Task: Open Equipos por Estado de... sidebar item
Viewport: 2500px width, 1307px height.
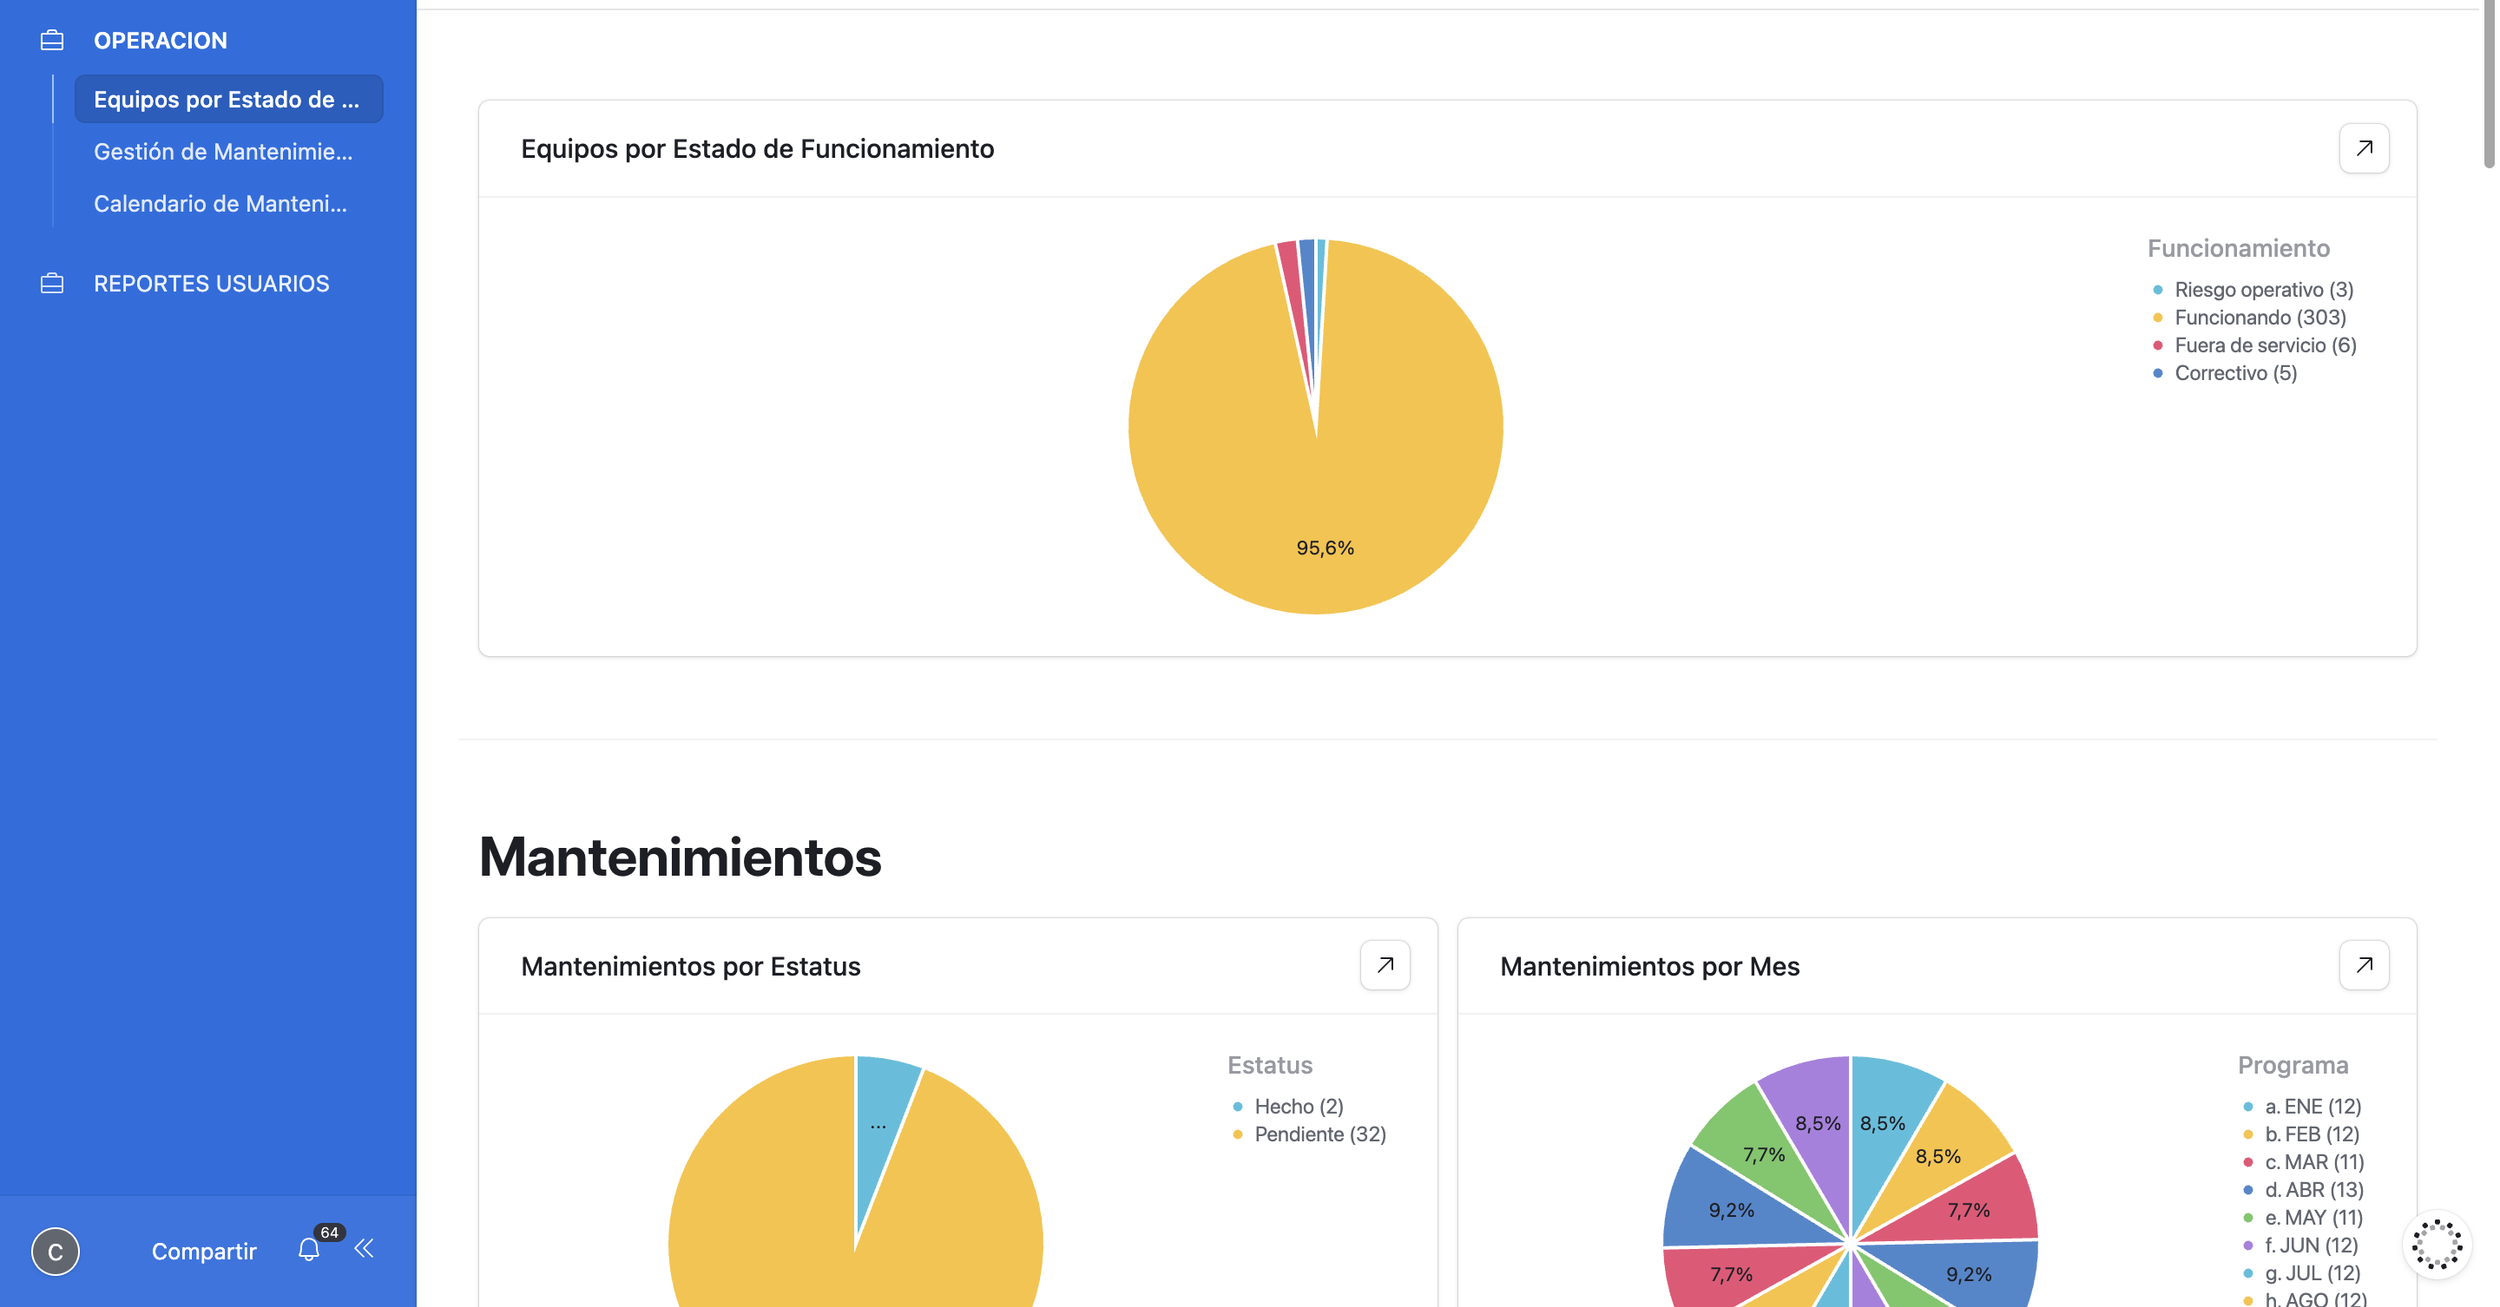Action: coord(229,99)
